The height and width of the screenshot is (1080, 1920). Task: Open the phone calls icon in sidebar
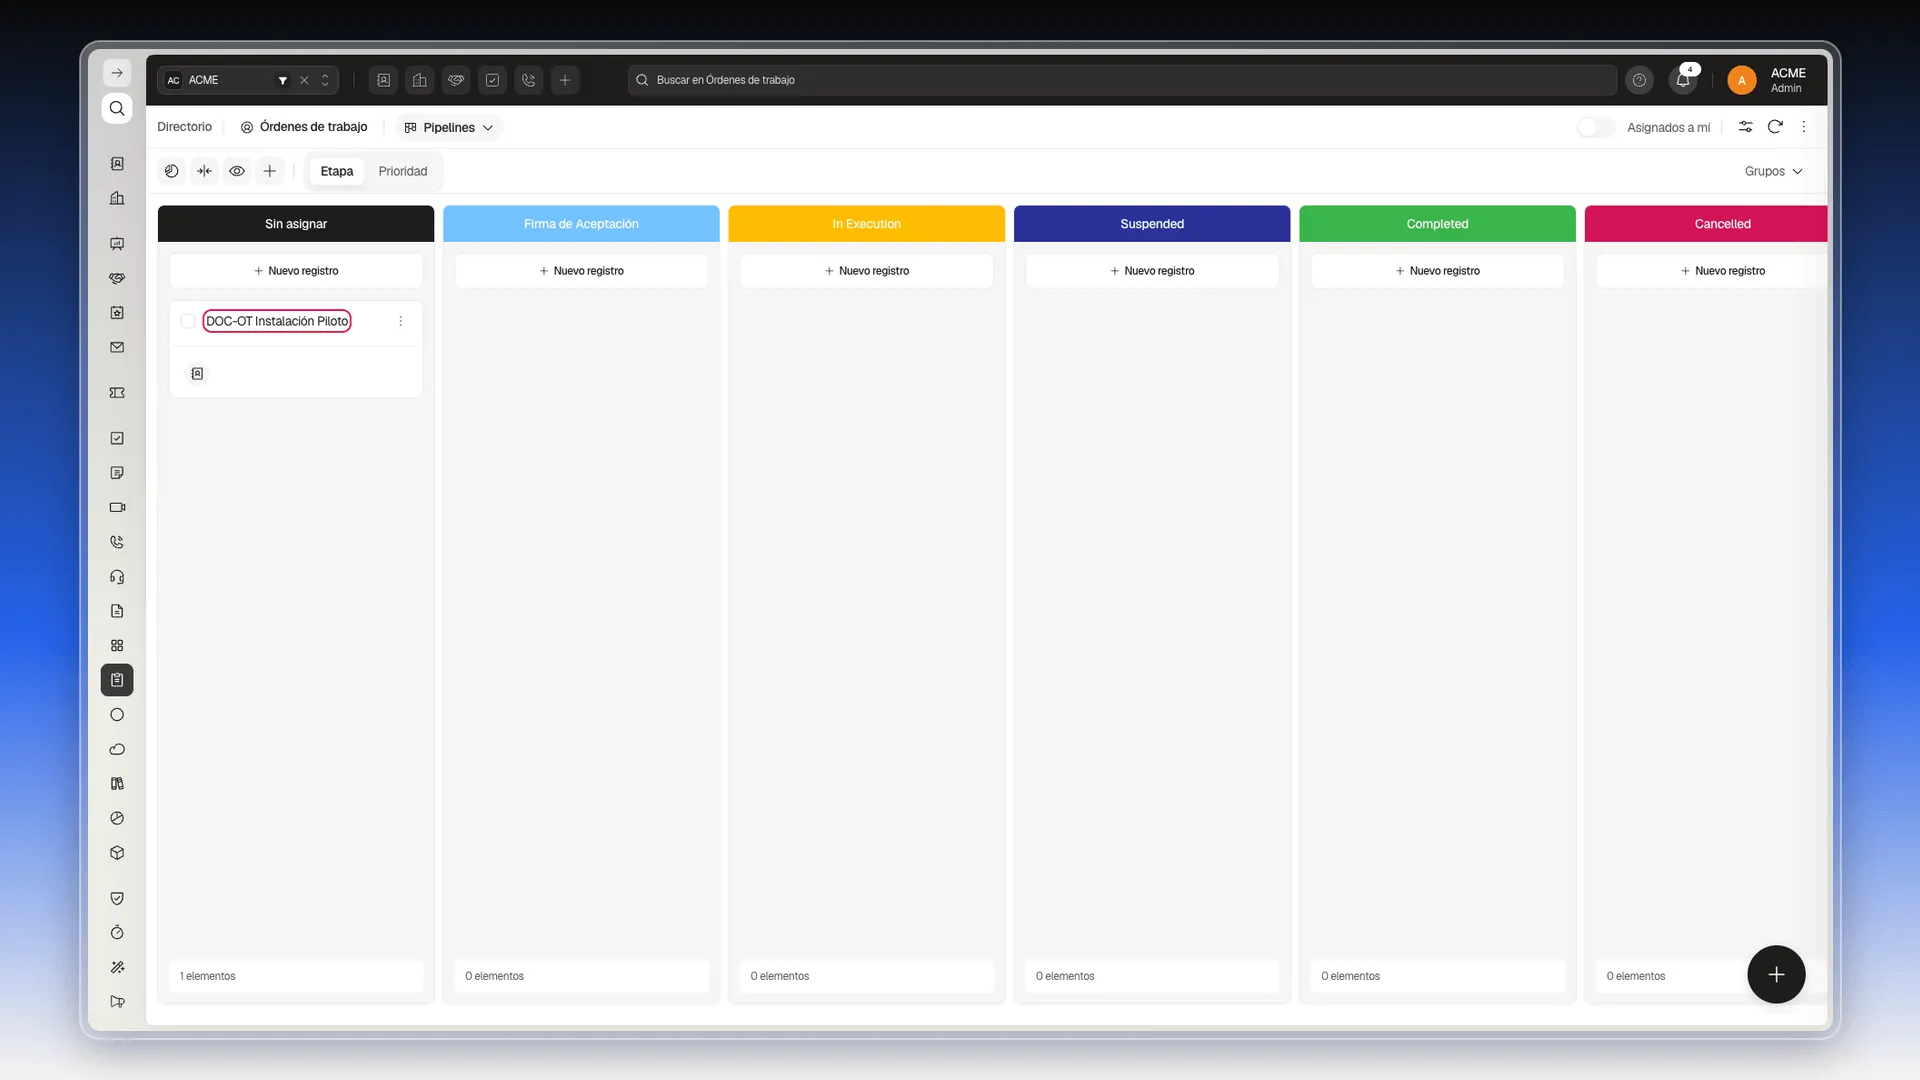point(117,542)
